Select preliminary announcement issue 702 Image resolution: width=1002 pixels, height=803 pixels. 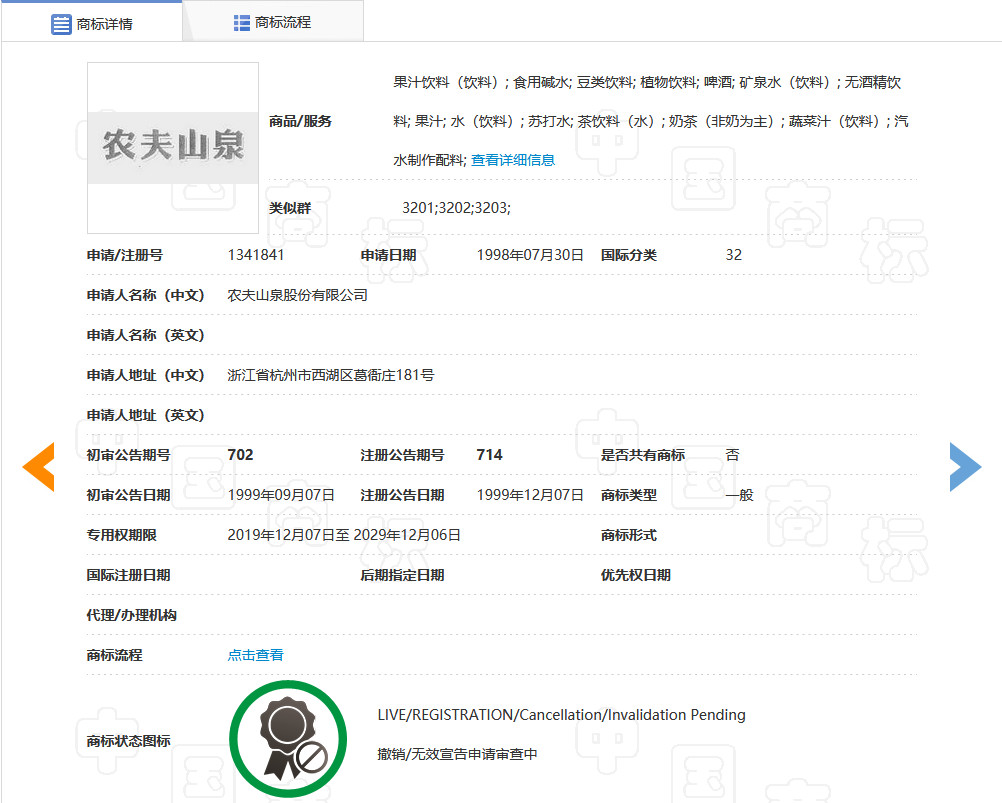240,455
